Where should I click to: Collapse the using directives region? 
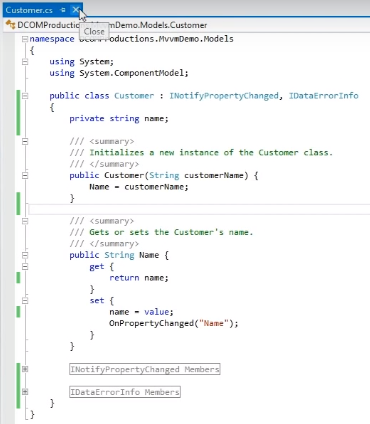25,62
